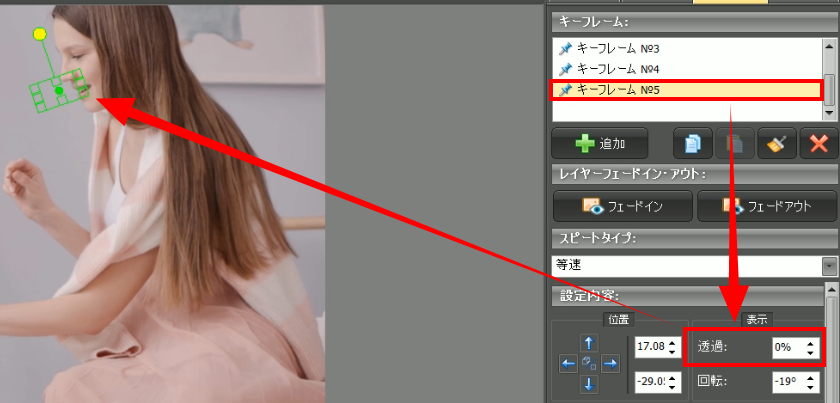Click the paste keyframe icon
The width and height of the screenshot is (840, 403).
click(734, 143)
